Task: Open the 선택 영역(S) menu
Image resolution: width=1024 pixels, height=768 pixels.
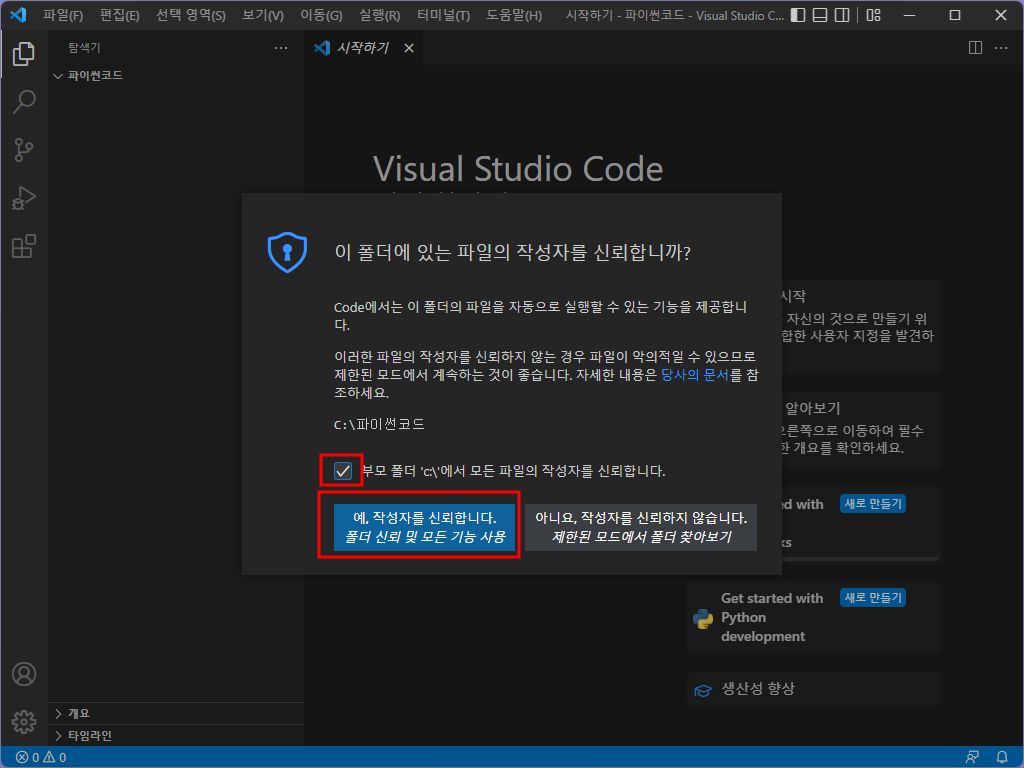Action: 190,15
